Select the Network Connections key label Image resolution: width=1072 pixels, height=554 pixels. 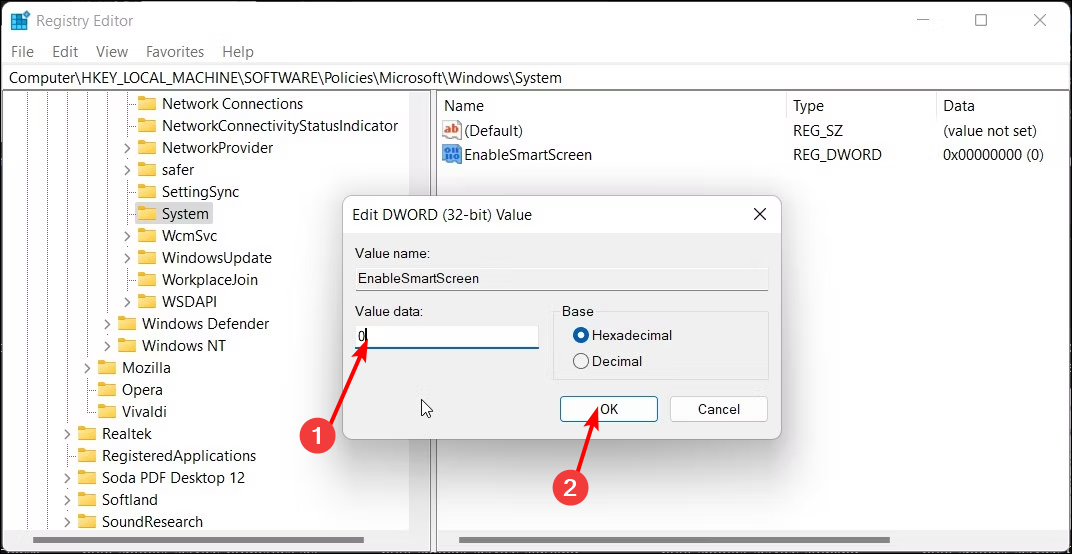pos(232,104)
